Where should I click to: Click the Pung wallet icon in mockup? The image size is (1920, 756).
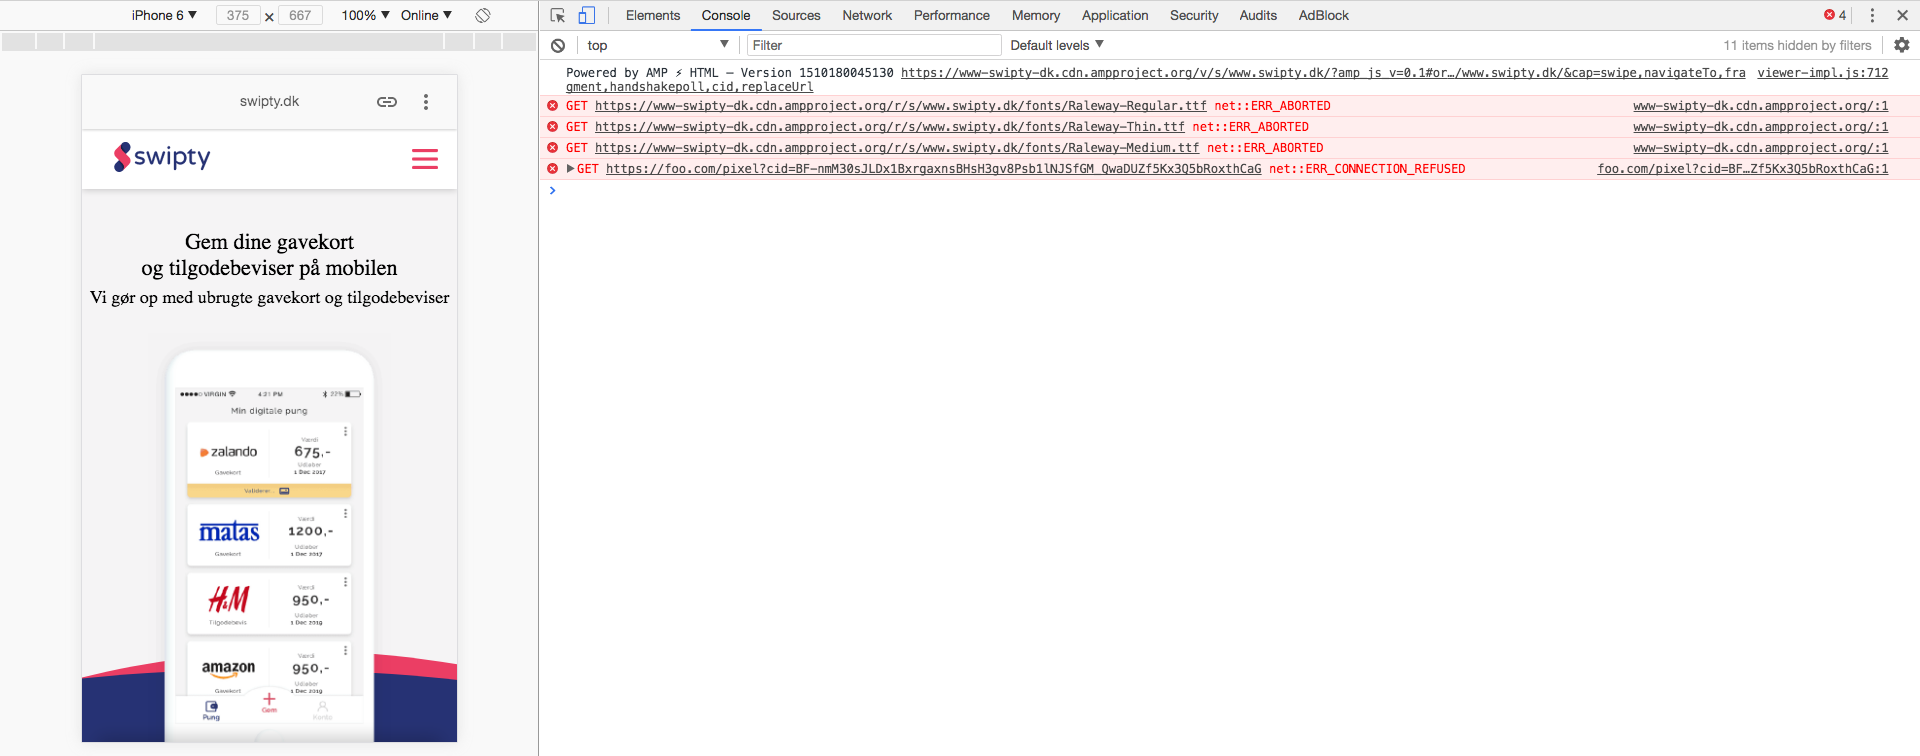[211, 710]
